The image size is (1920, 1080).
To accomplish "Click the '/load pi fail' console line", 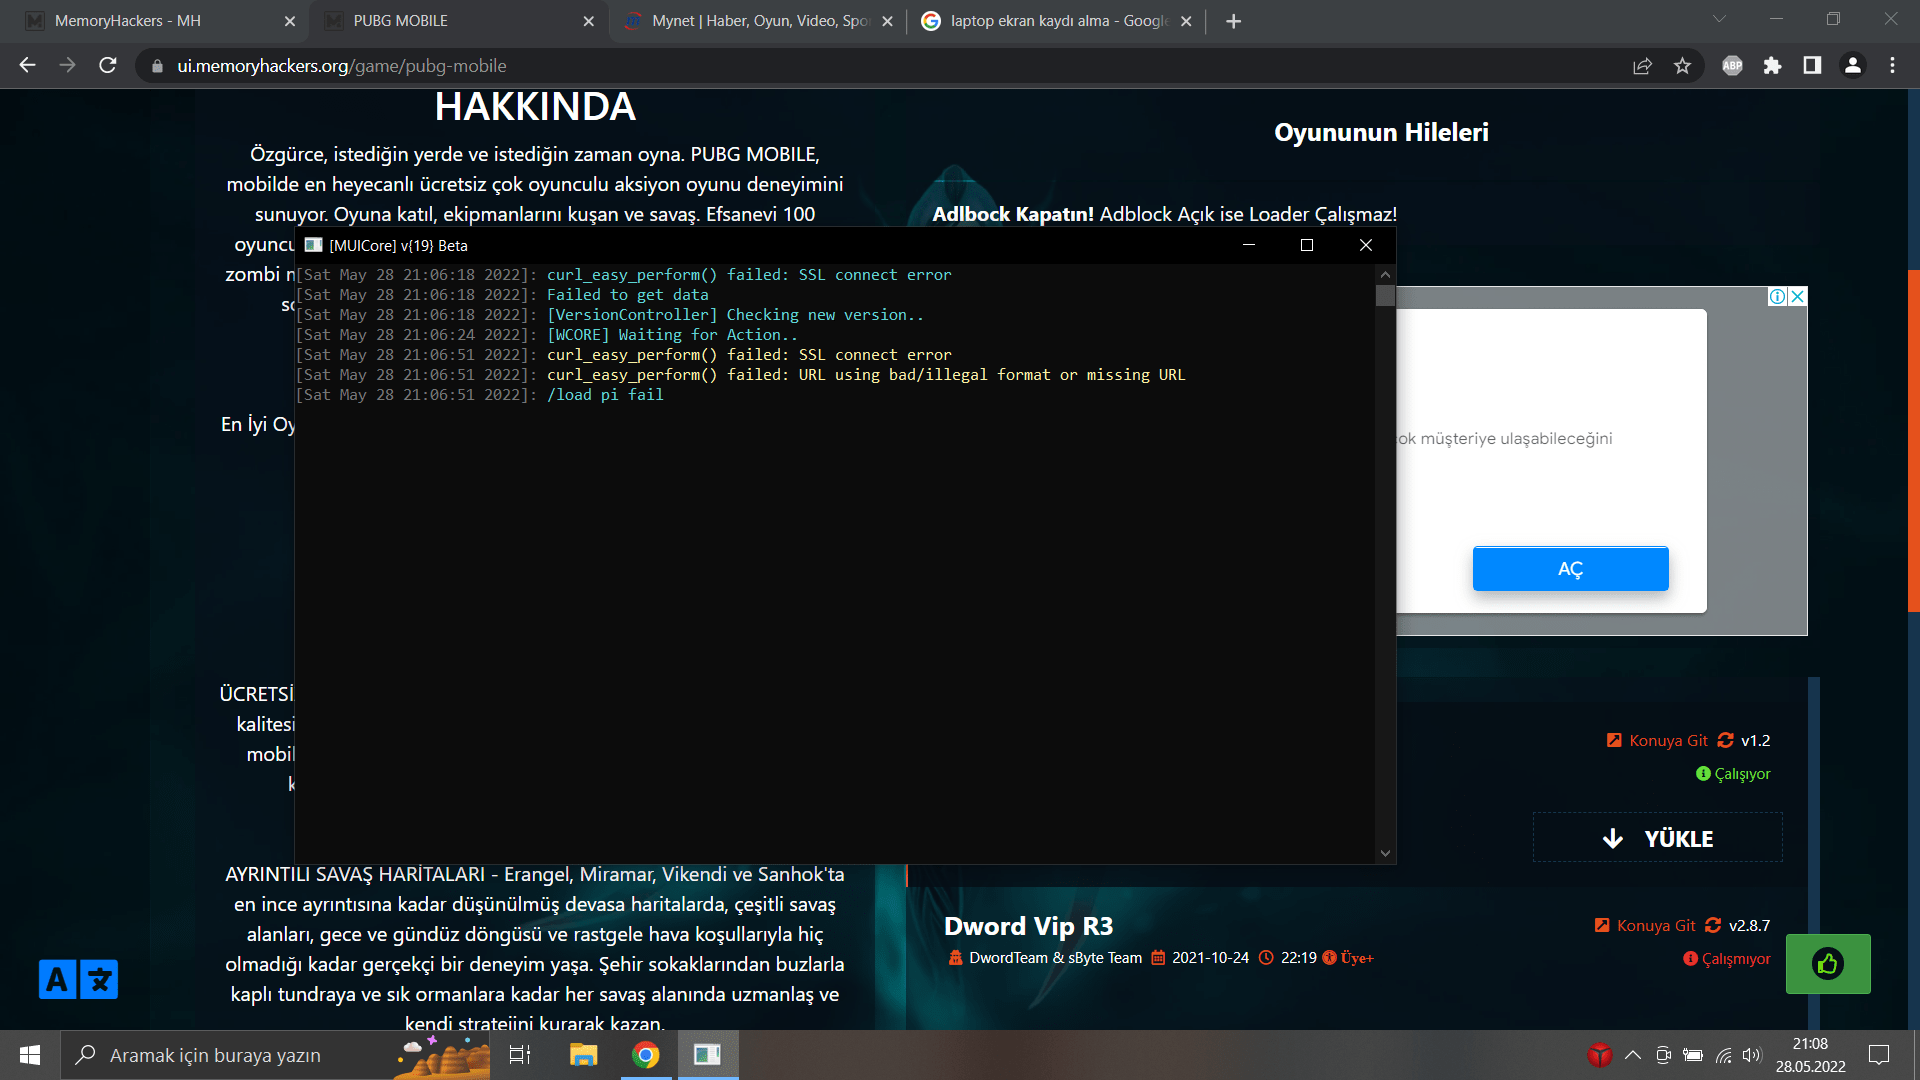I will point(605,395).
